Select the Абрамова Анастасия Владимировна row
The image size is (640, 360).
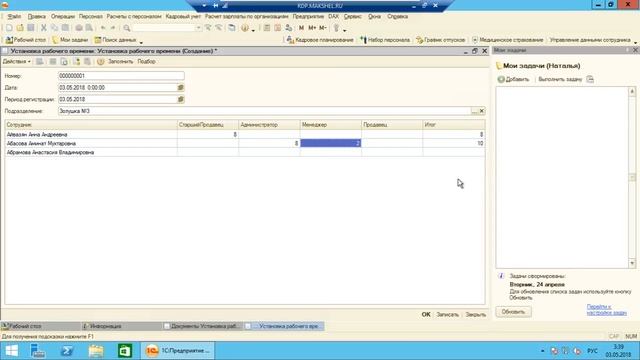pyautogui.click(x=245, y=152)
